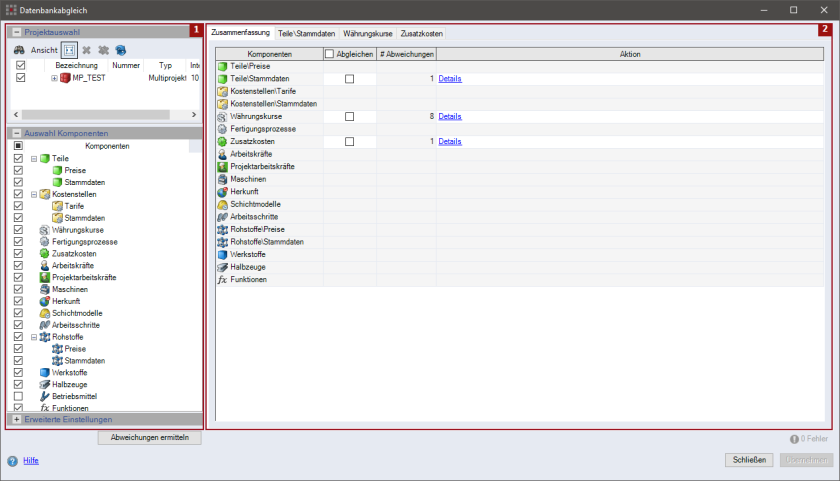Screen dimensions: 840x481
Task: Enable the Betriebsmittel checkbox
Action: tap(18, 396)
